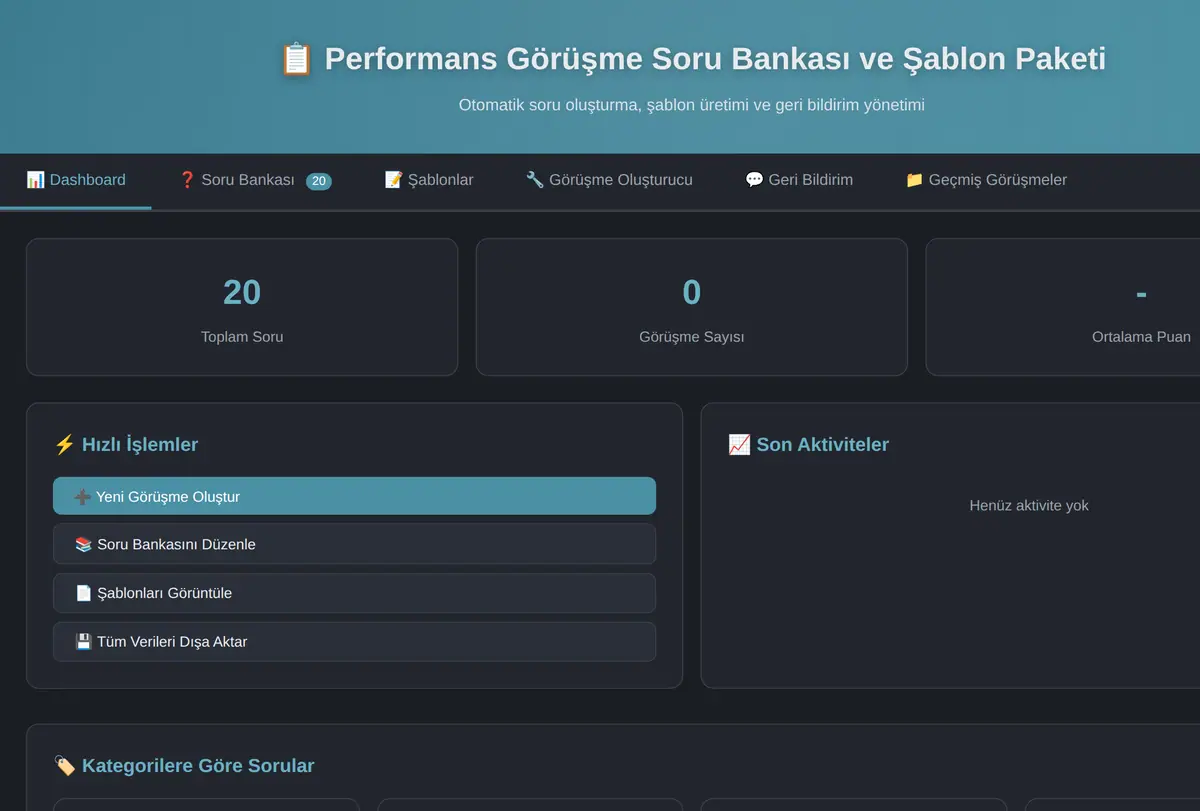Open the Geri Bildirim tab
The width and height of the screenshot is (1200, 811).
click(799, 180)
